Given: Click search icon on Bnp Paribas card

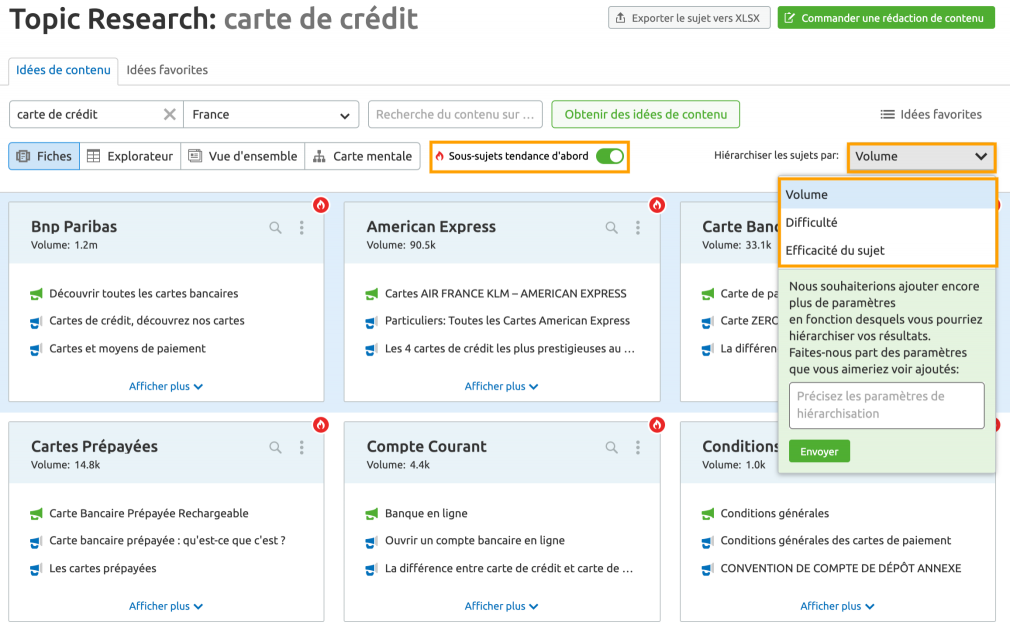Looking at the screenshot, I should [275, 227].
